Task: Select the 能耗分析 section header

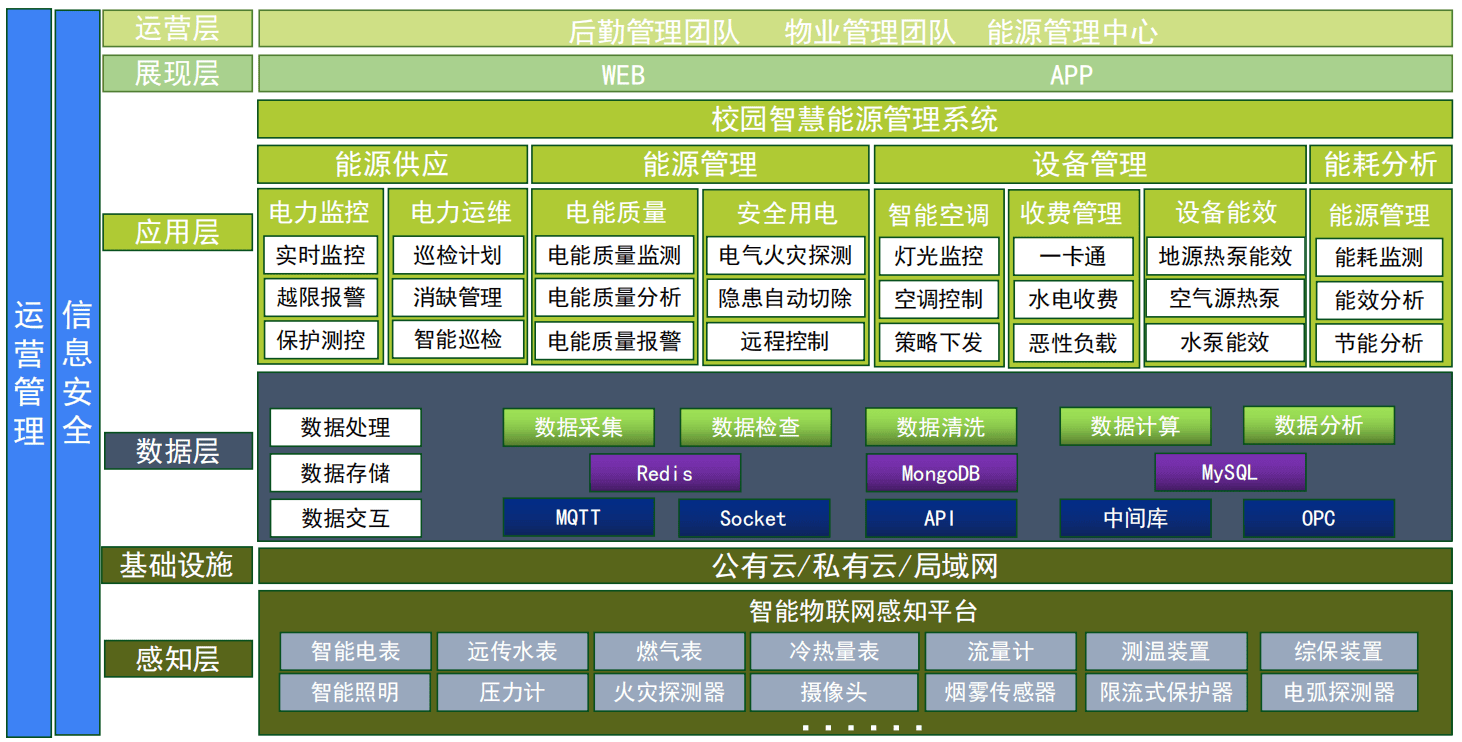Action: (1380, 164)
